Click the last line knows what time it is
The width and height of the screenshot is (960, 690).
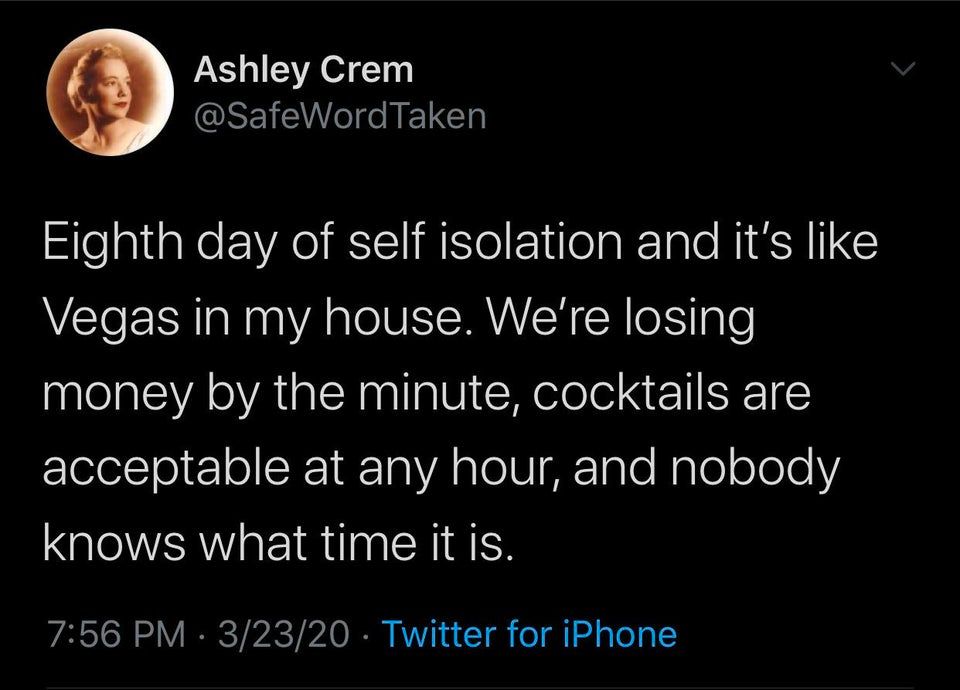tap(277, 543)
